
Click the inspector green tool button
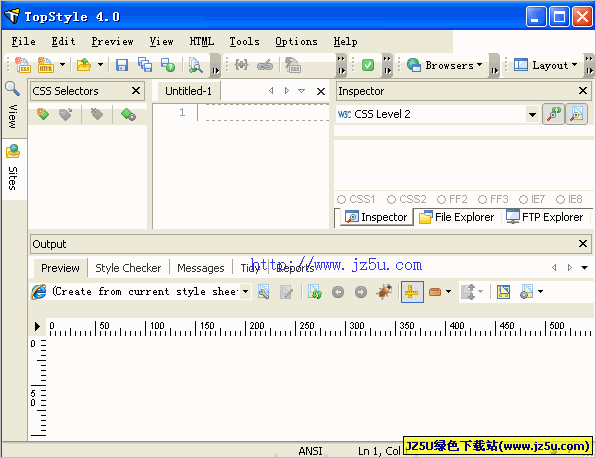(x=554, y=114)
